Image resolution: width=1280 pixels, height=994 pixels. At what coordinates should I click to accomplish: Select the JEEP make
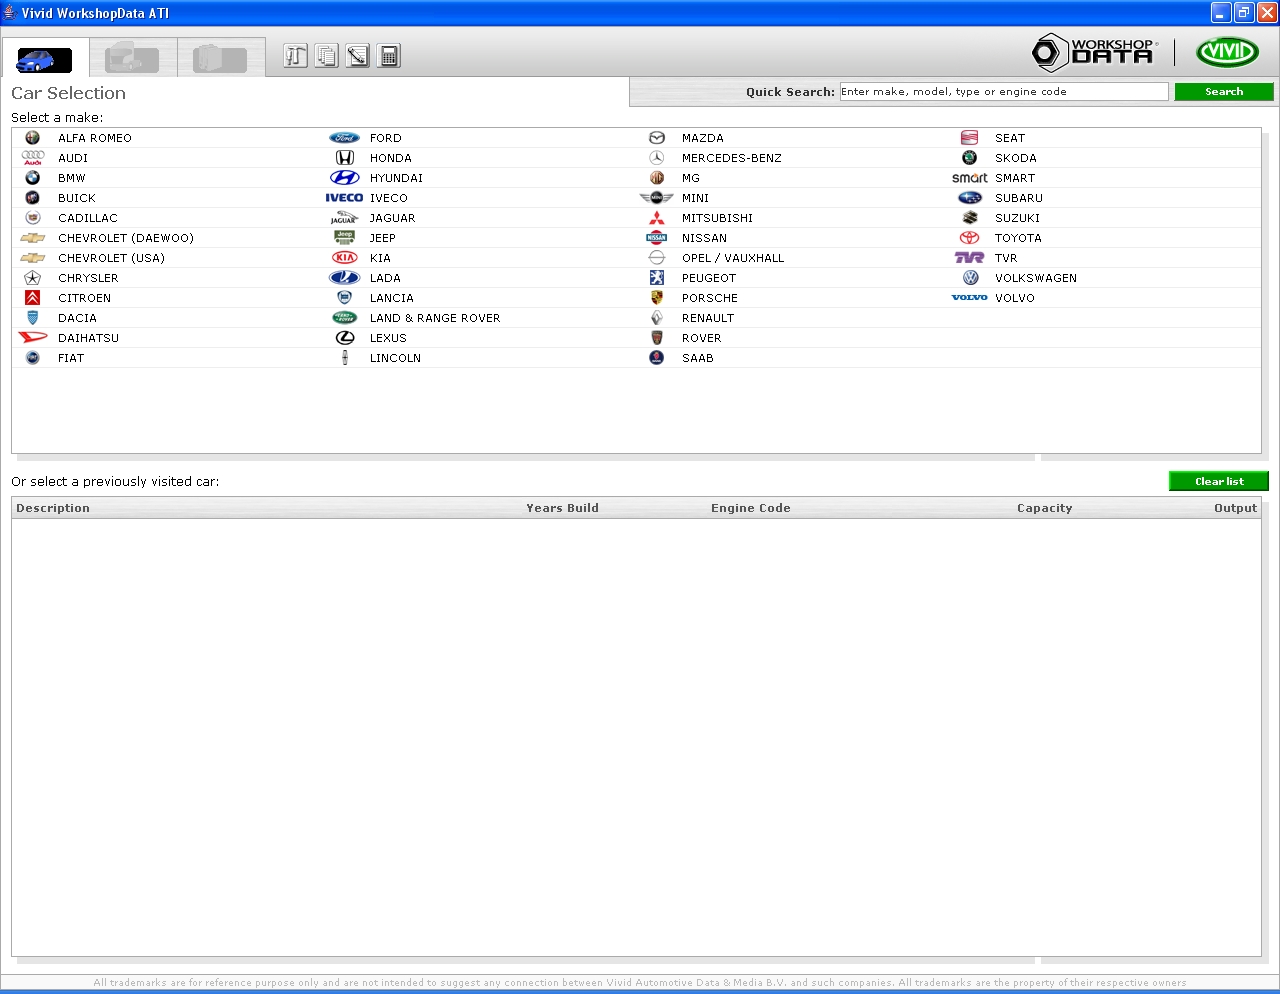pos(383,238)
